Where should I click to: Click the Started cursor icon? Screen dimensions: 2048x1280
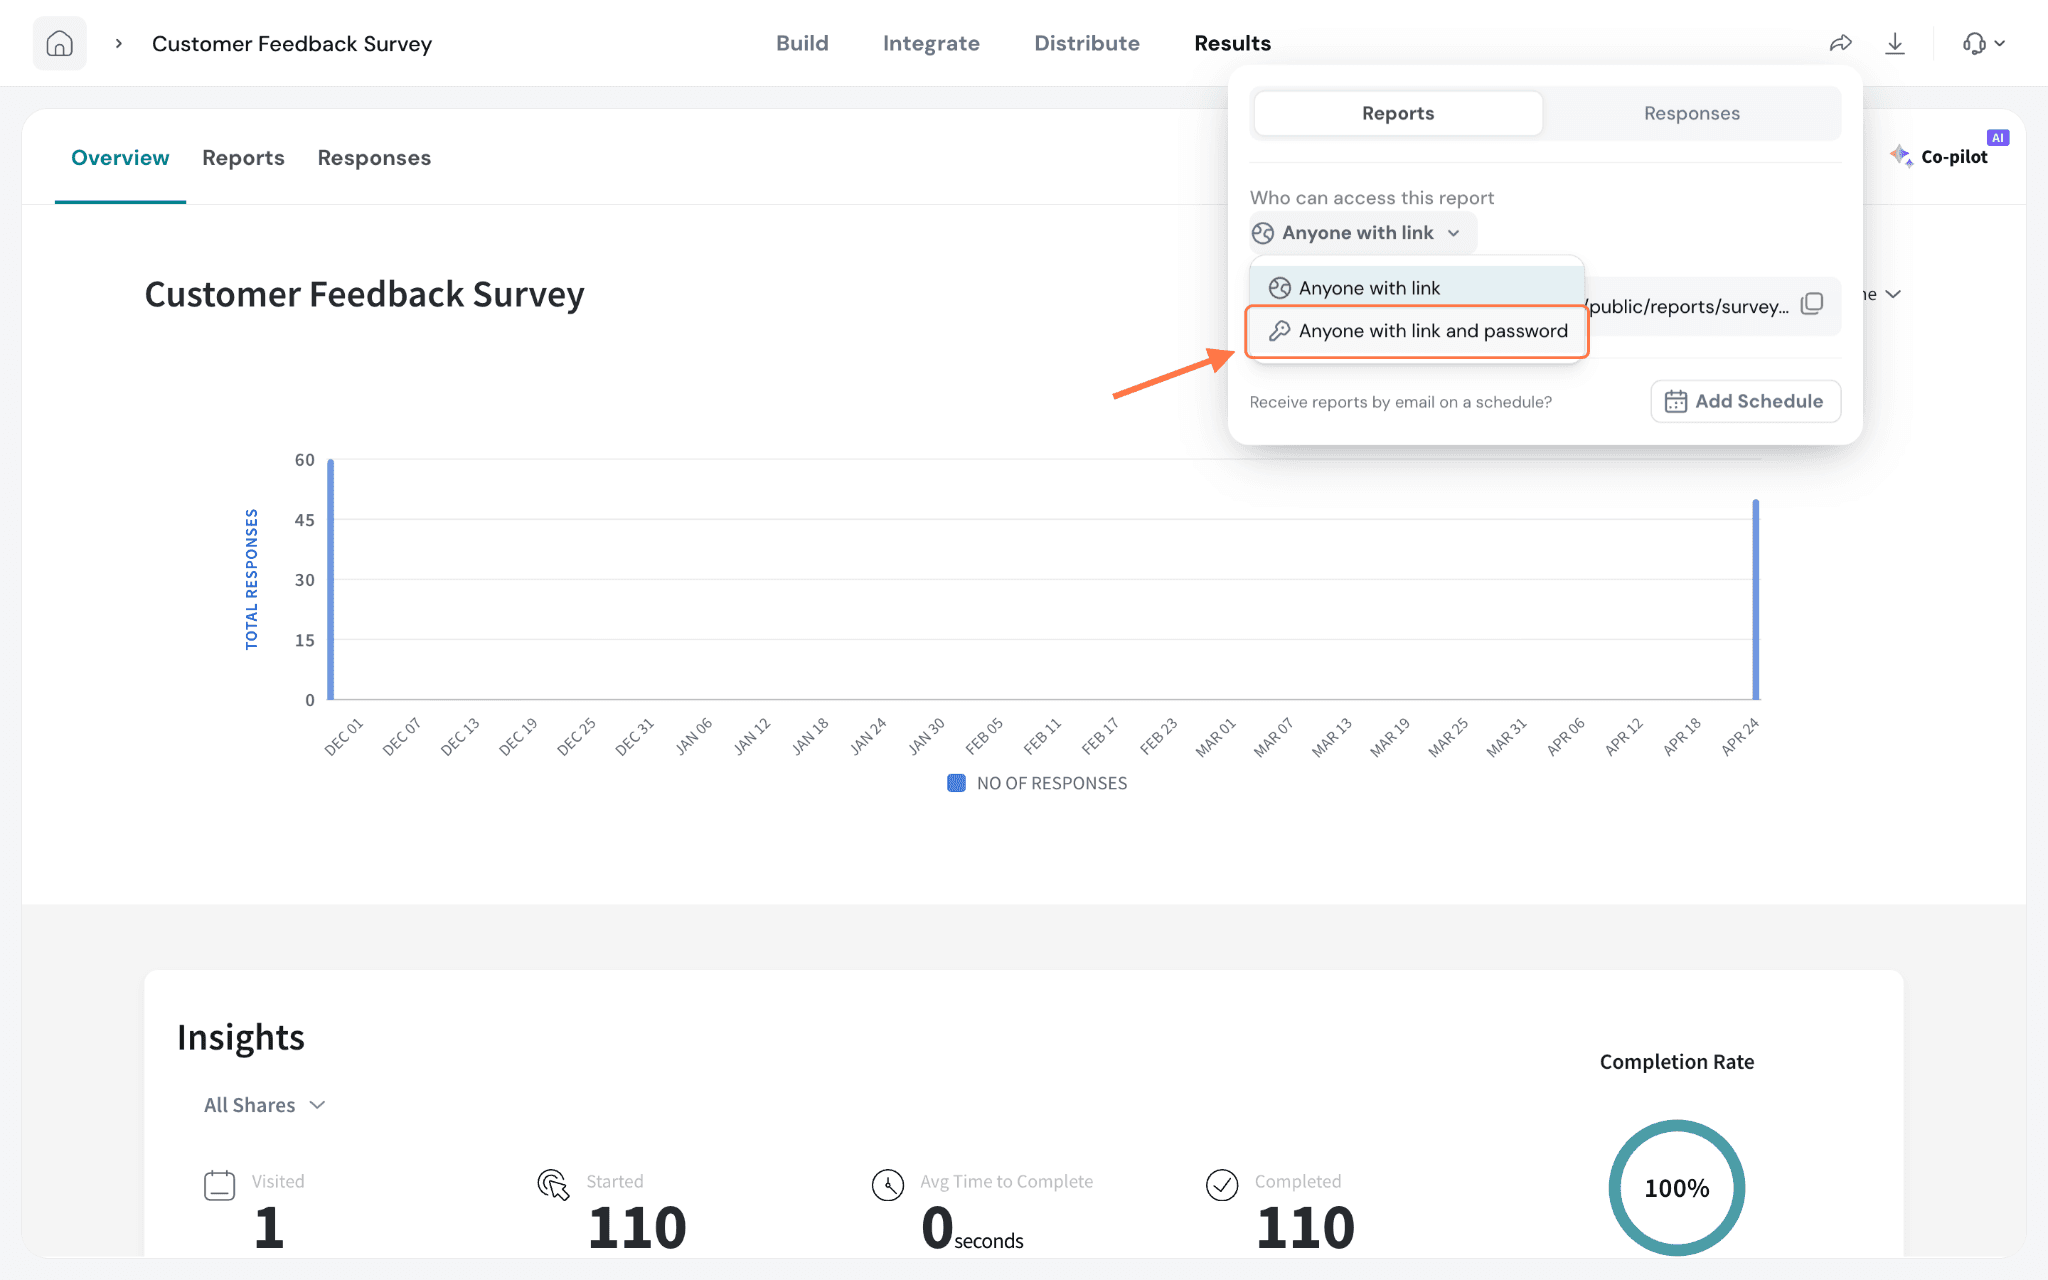553,1185
